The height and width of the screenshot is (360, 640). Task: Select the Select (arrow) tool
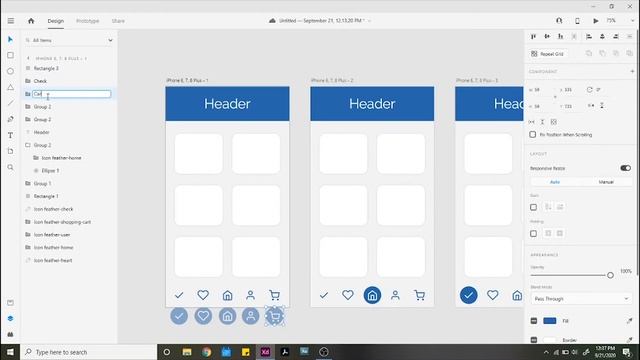[10, 39]
